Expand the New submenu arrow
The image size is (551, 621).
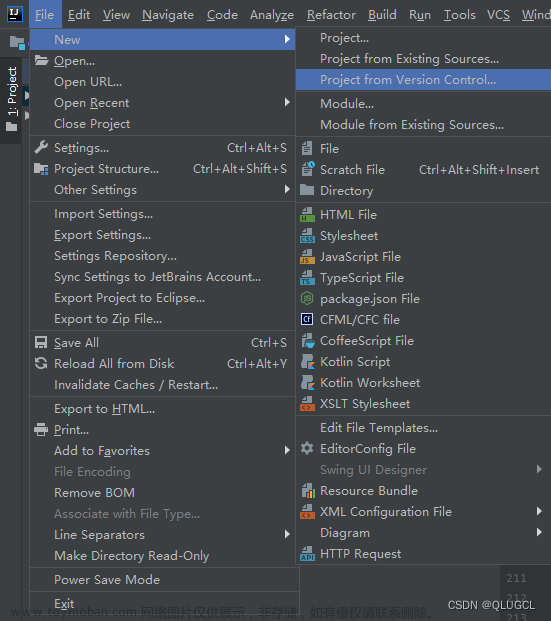click(x=287, y=39)
